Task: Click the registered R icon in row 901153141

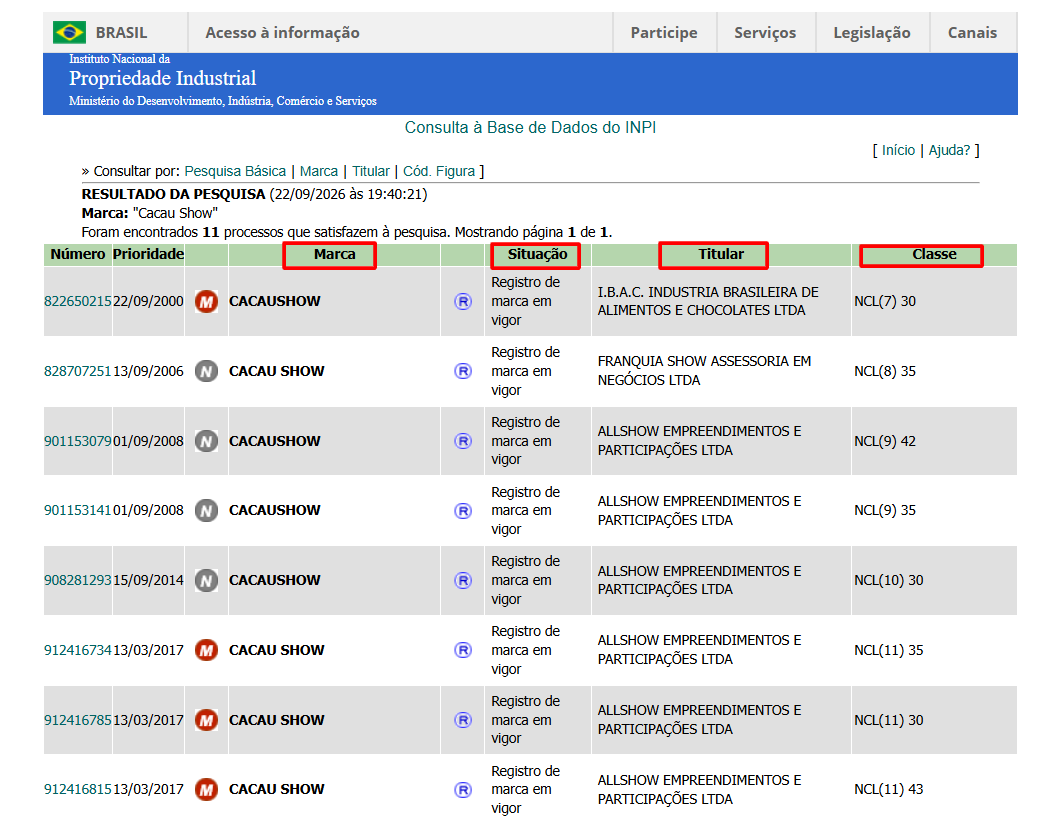Action: pos(463,511)
